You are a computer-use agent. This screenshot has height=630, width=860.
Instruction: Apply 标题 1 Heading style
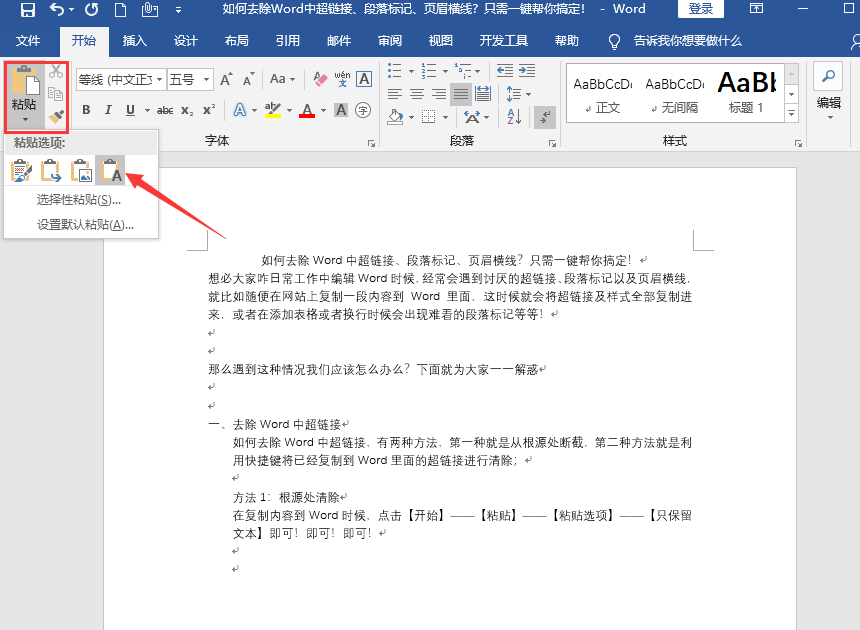(x=746, y=94)
